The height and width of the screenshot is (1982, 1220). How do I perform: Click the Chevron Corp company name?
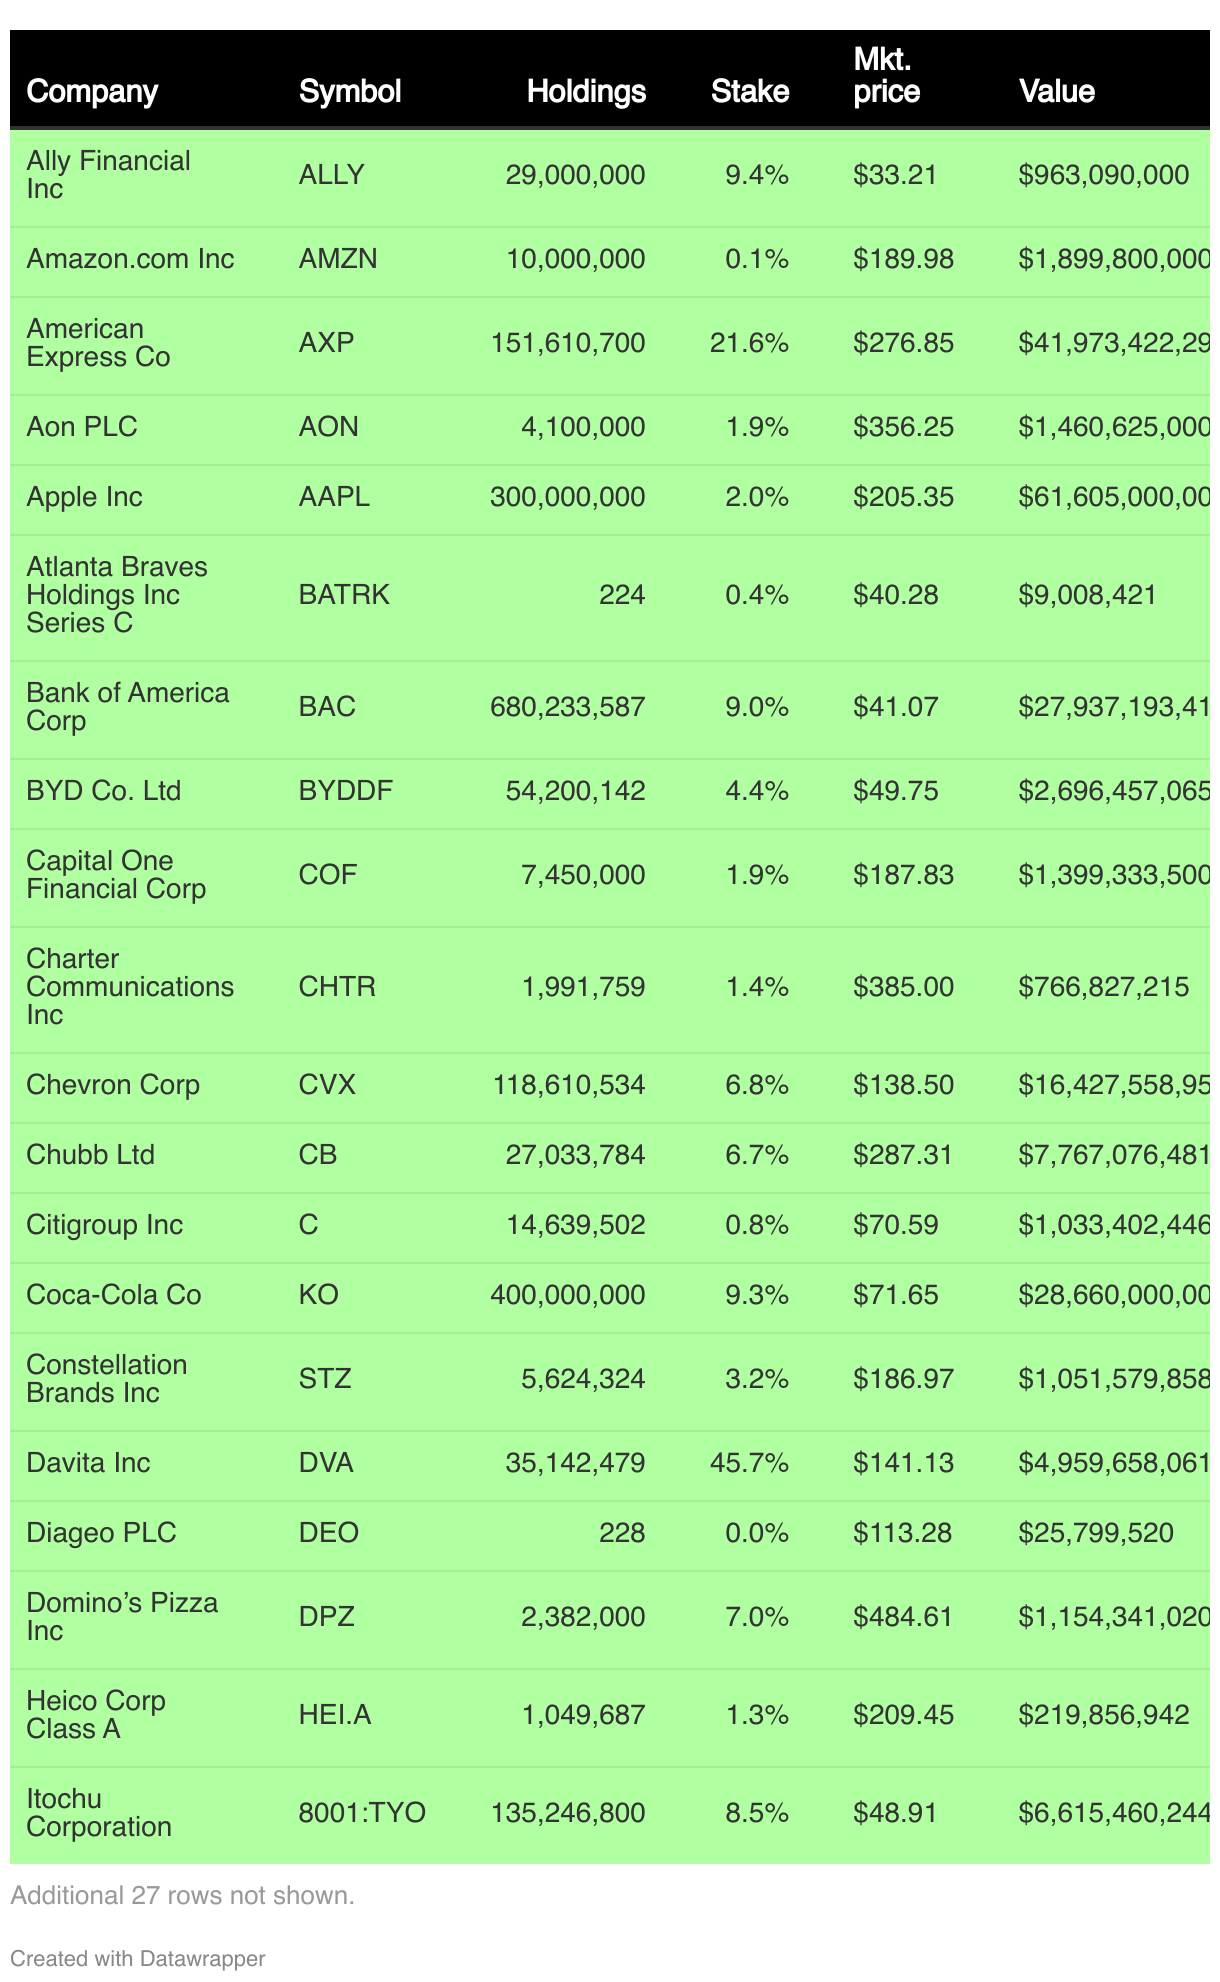pyautogui.click(x=113, y=1085)
